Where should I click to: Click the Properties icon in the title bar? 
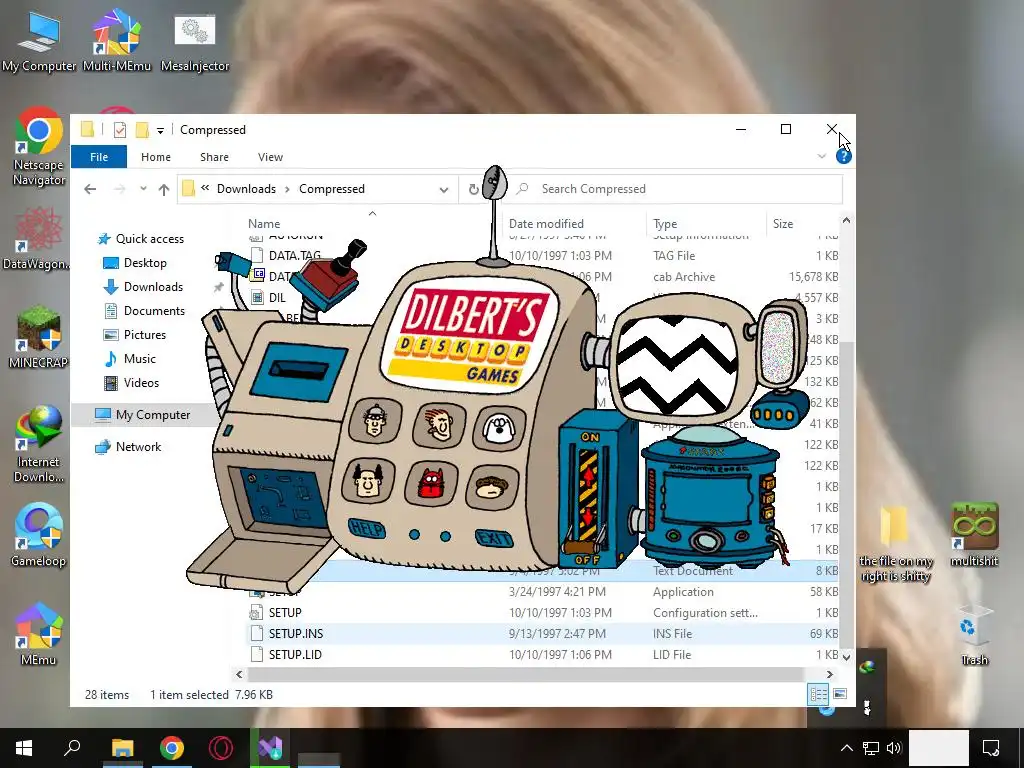(x=120, y=130)
